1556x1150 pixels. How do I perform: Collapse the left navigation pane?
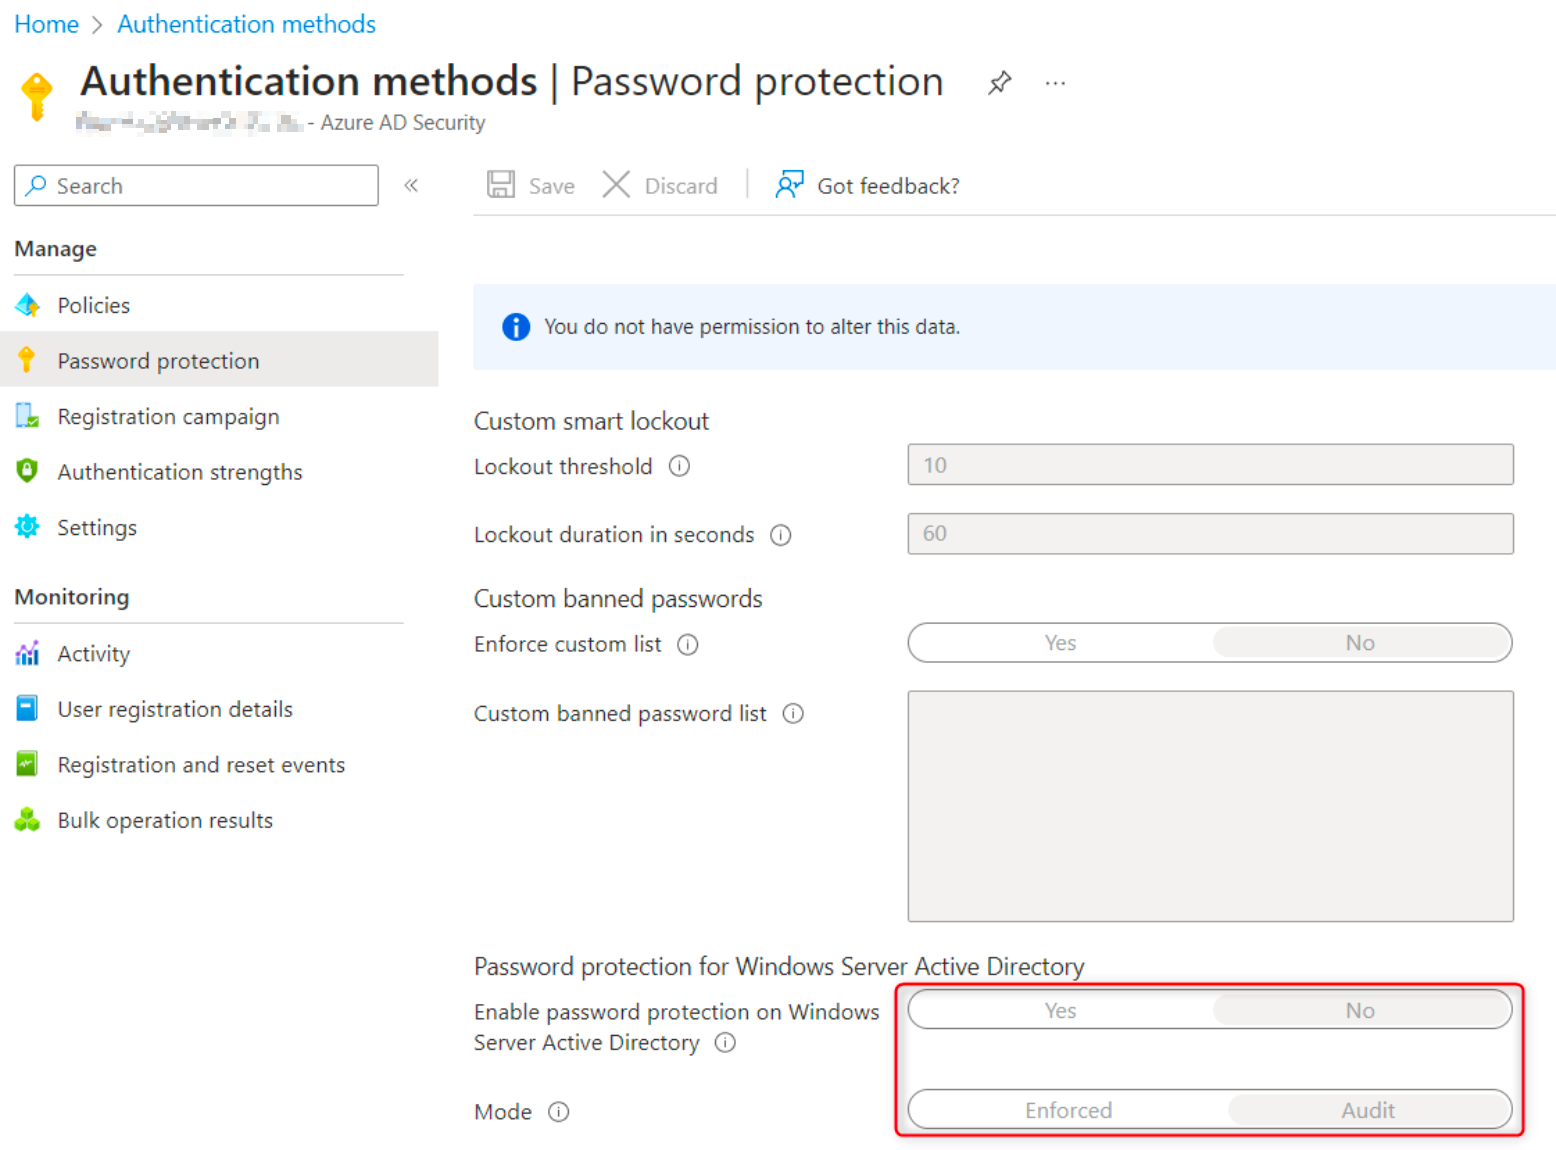411,185
